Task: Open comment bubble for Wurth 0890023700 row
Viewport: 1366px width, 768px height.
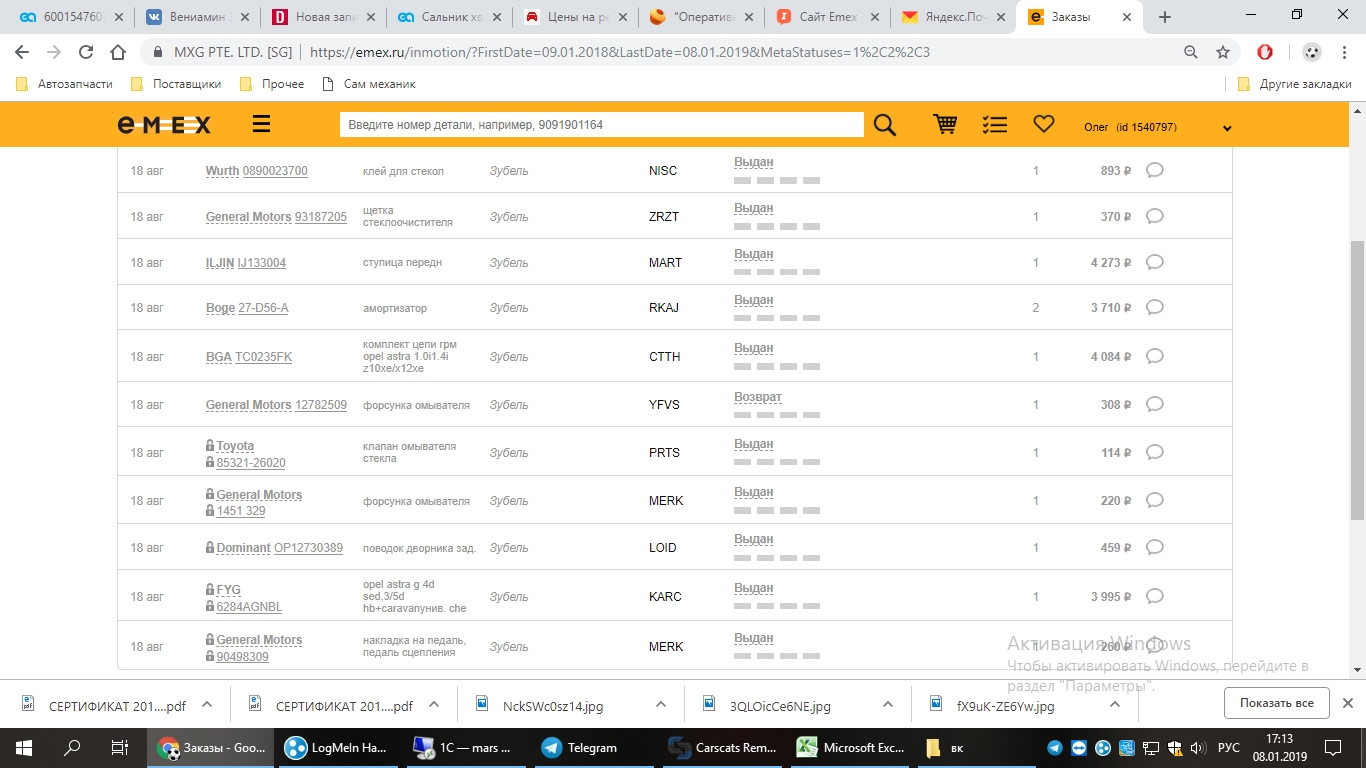Action: pyautogui.click(x=1154, y=170)
